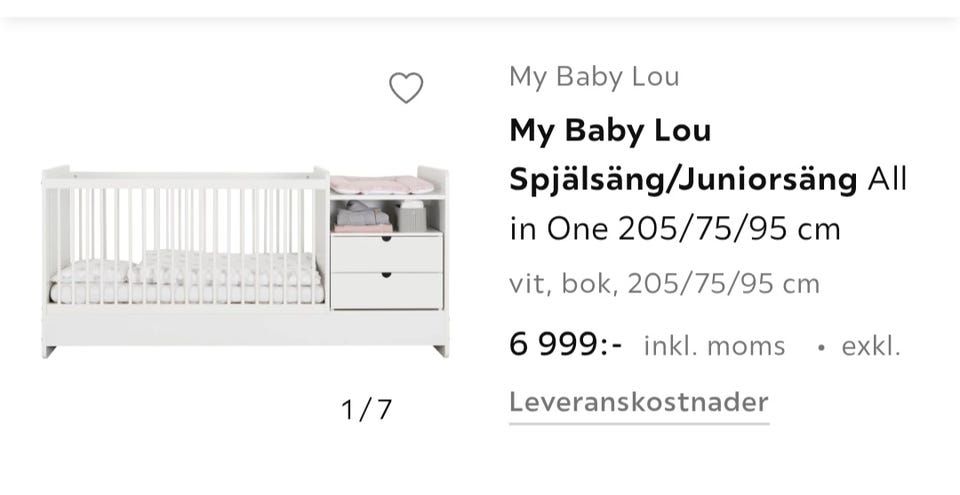Tap the heart favorite icon
The image size is (960, 495).
coord(406,88)
